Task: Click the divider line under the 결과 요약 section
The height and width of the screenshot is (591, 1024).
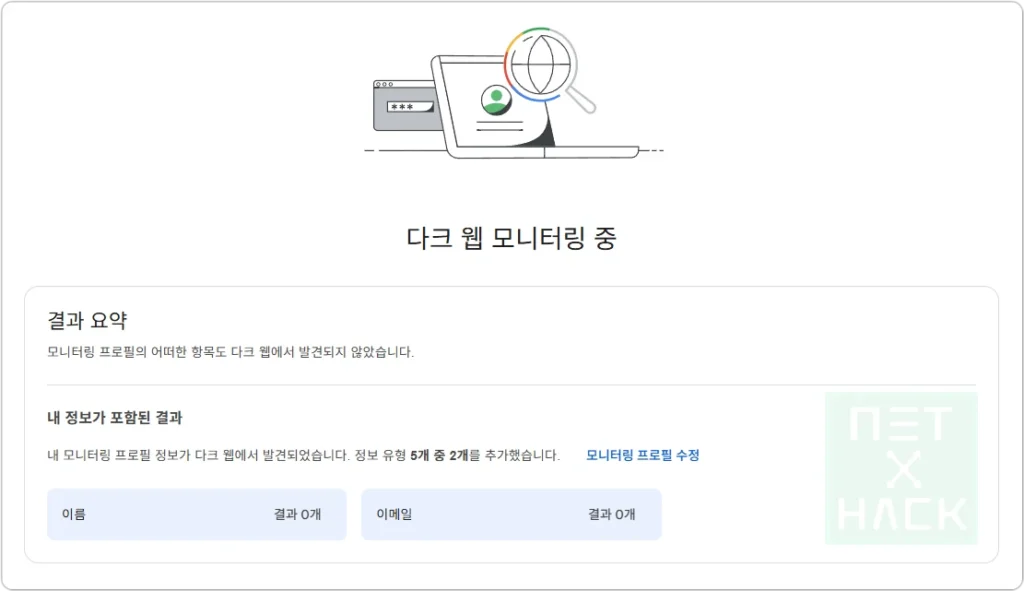Action: coord(511,385)
